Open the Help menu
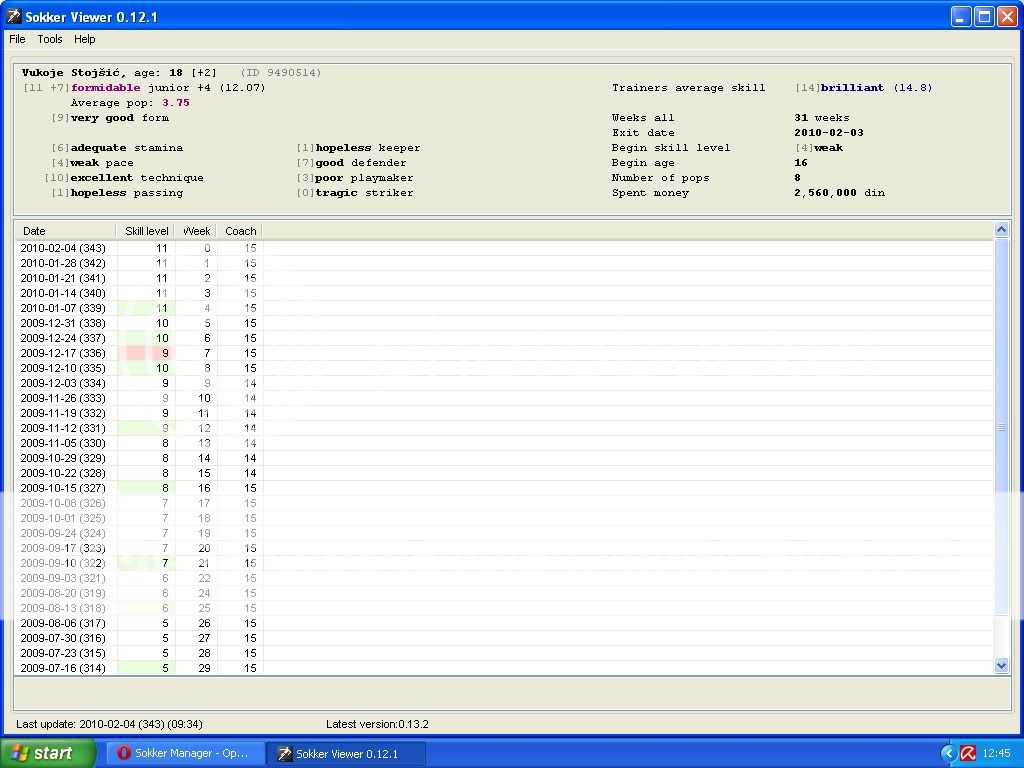The image size is (1024, 768). pyautogui.click(x=85, y=39)
